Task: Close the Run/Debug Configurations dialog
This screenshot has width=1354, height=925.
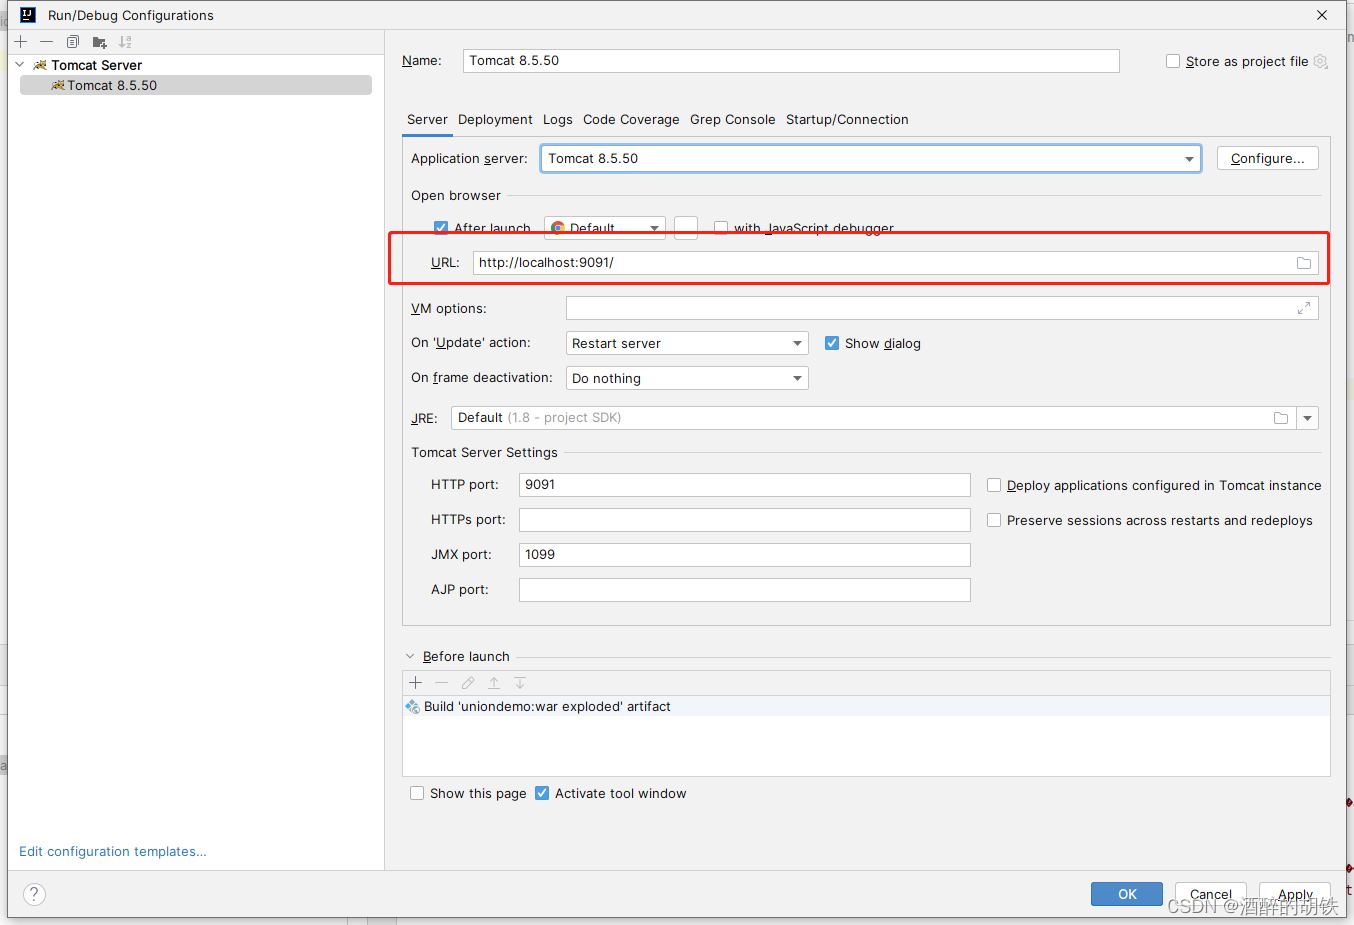Action: (1322, 15)
